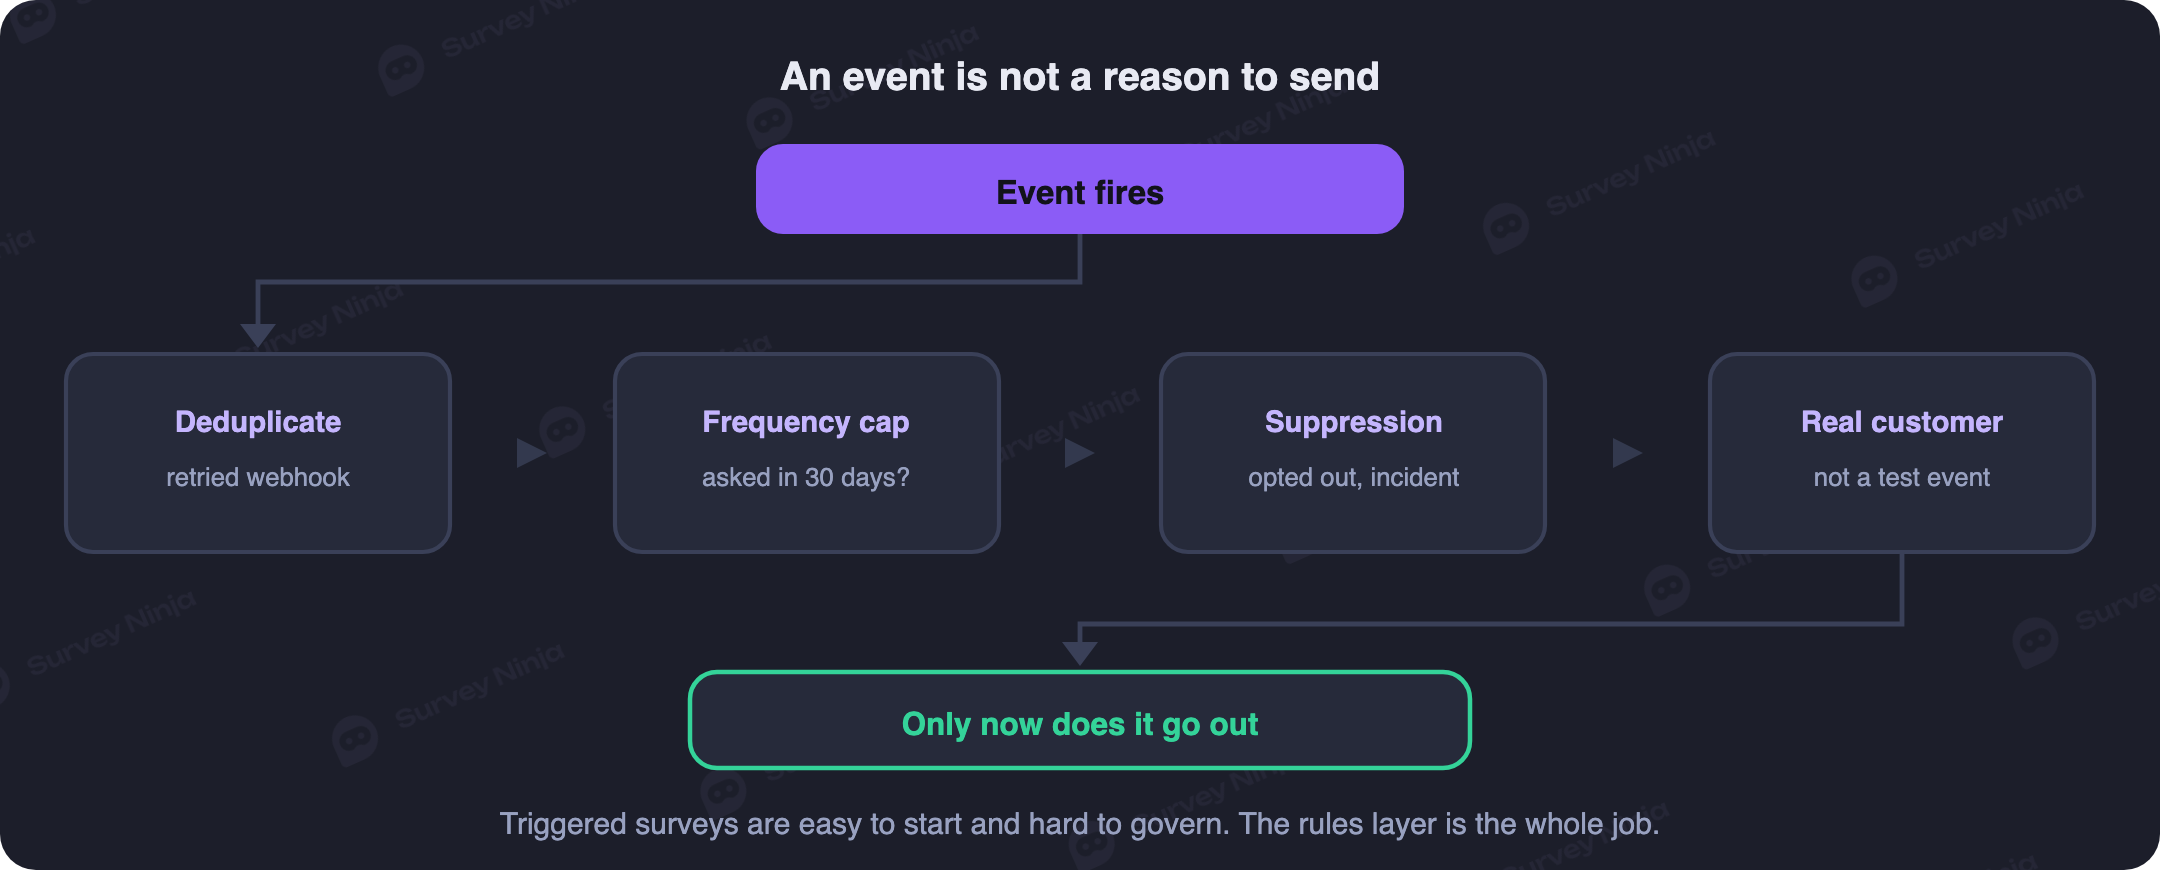Select the Frequency cap step card
Screen dimensions: 2160x870
[x=806, y=452]
